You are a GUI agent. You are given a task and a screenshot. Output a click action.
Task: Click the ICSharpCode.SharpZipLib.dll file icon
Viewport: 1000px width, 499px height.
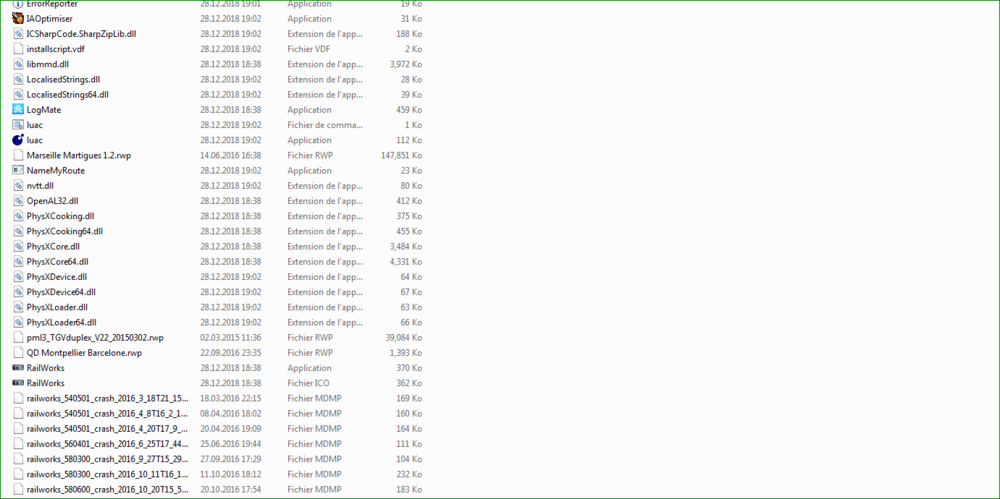18,34
